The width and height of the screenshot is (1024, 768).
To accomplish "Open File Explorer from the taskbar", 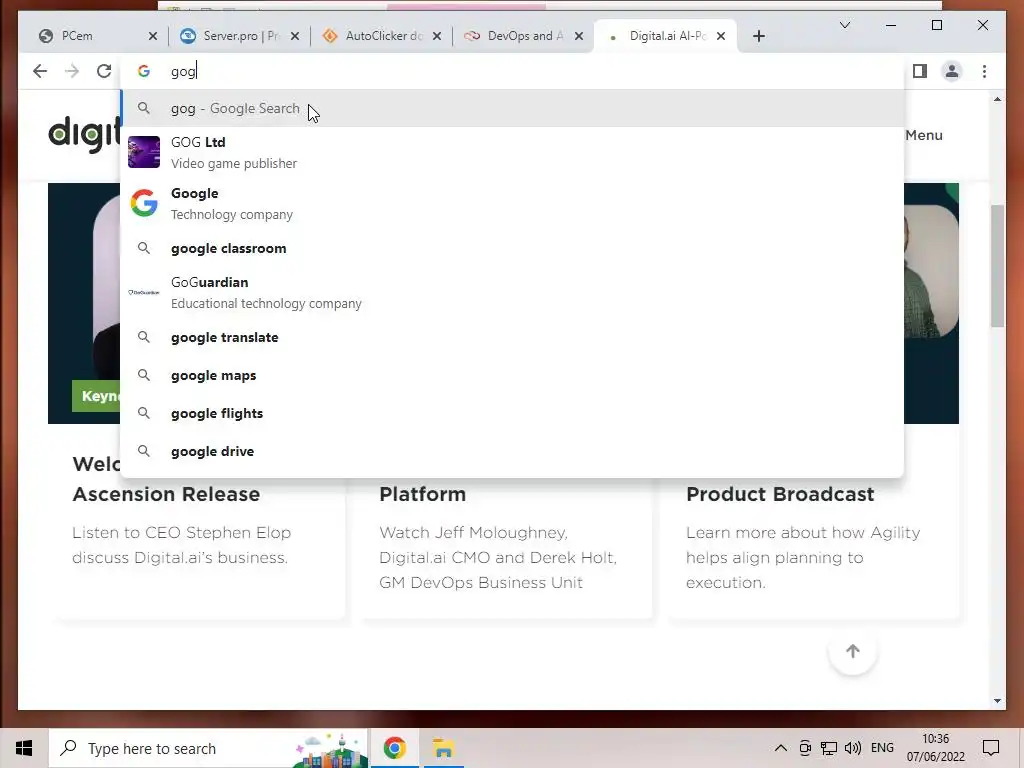I will pyautogui.click(x=443, y=748).
